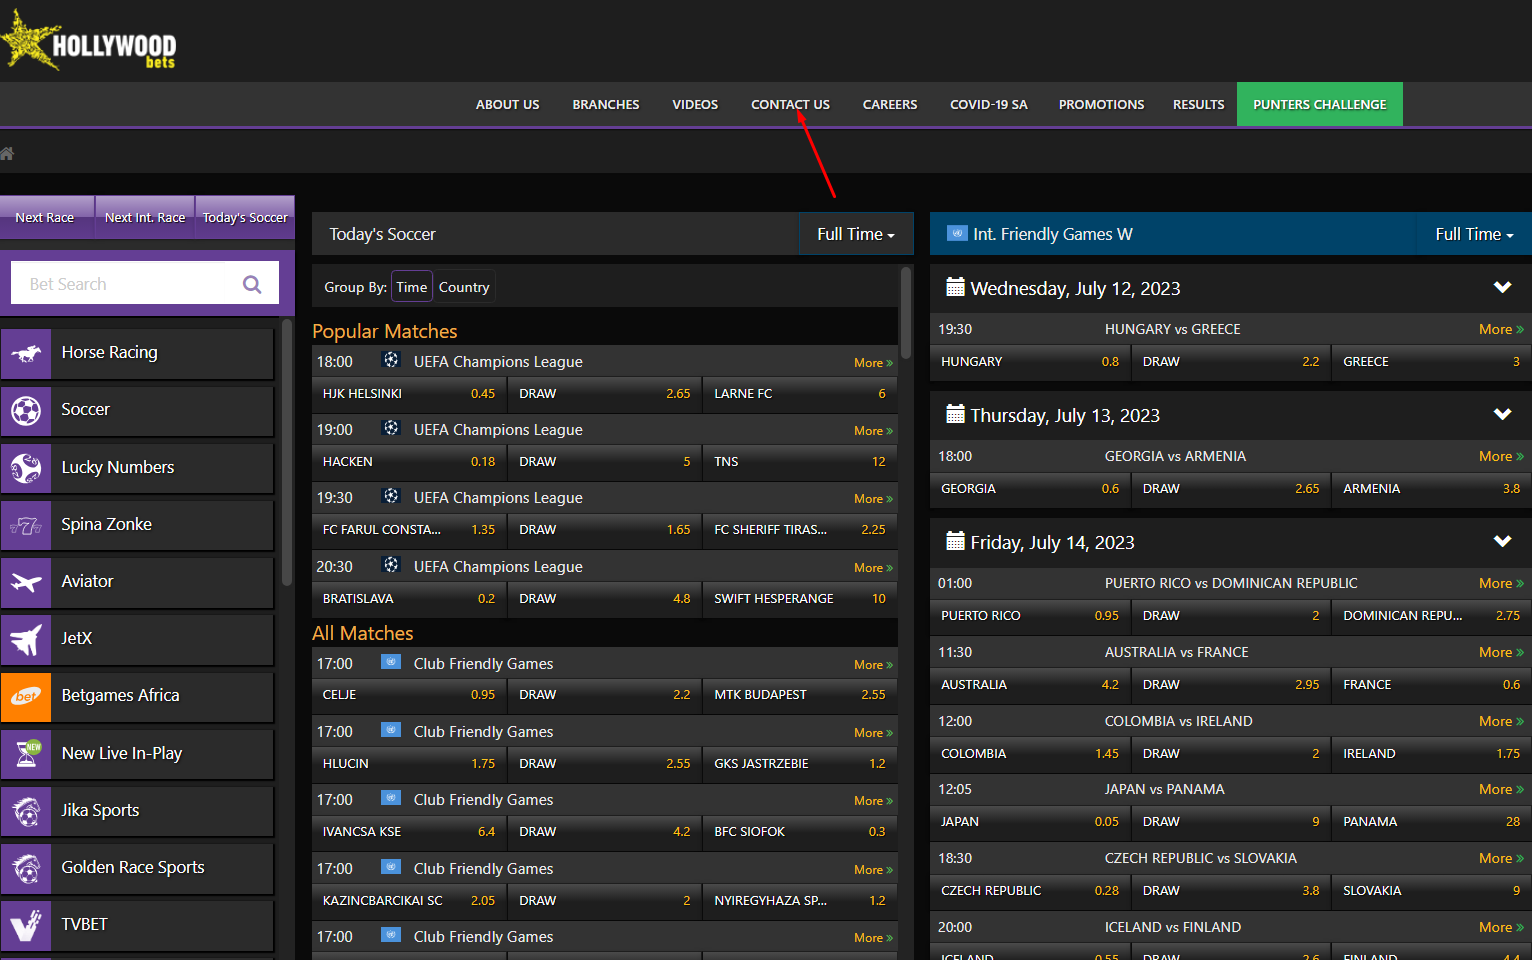Viewport: 1532px width, 960px height.
Task: Open the BRANCHES menu item
Action: tap(606, 104)
